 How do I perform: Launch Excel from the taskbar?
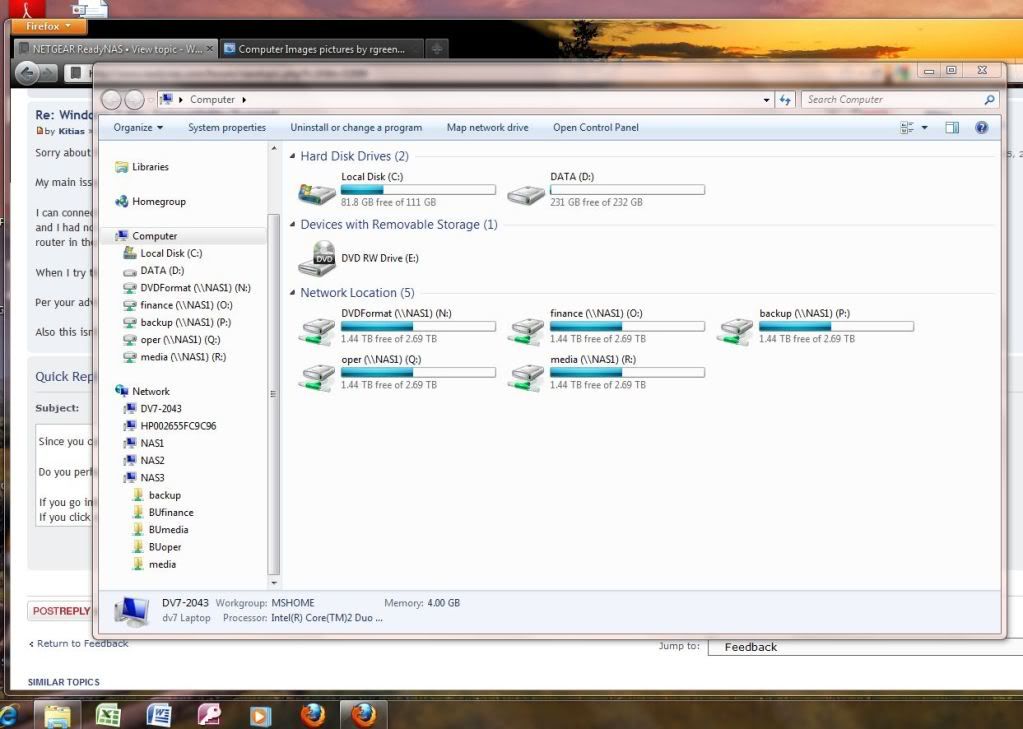(108, 715)
